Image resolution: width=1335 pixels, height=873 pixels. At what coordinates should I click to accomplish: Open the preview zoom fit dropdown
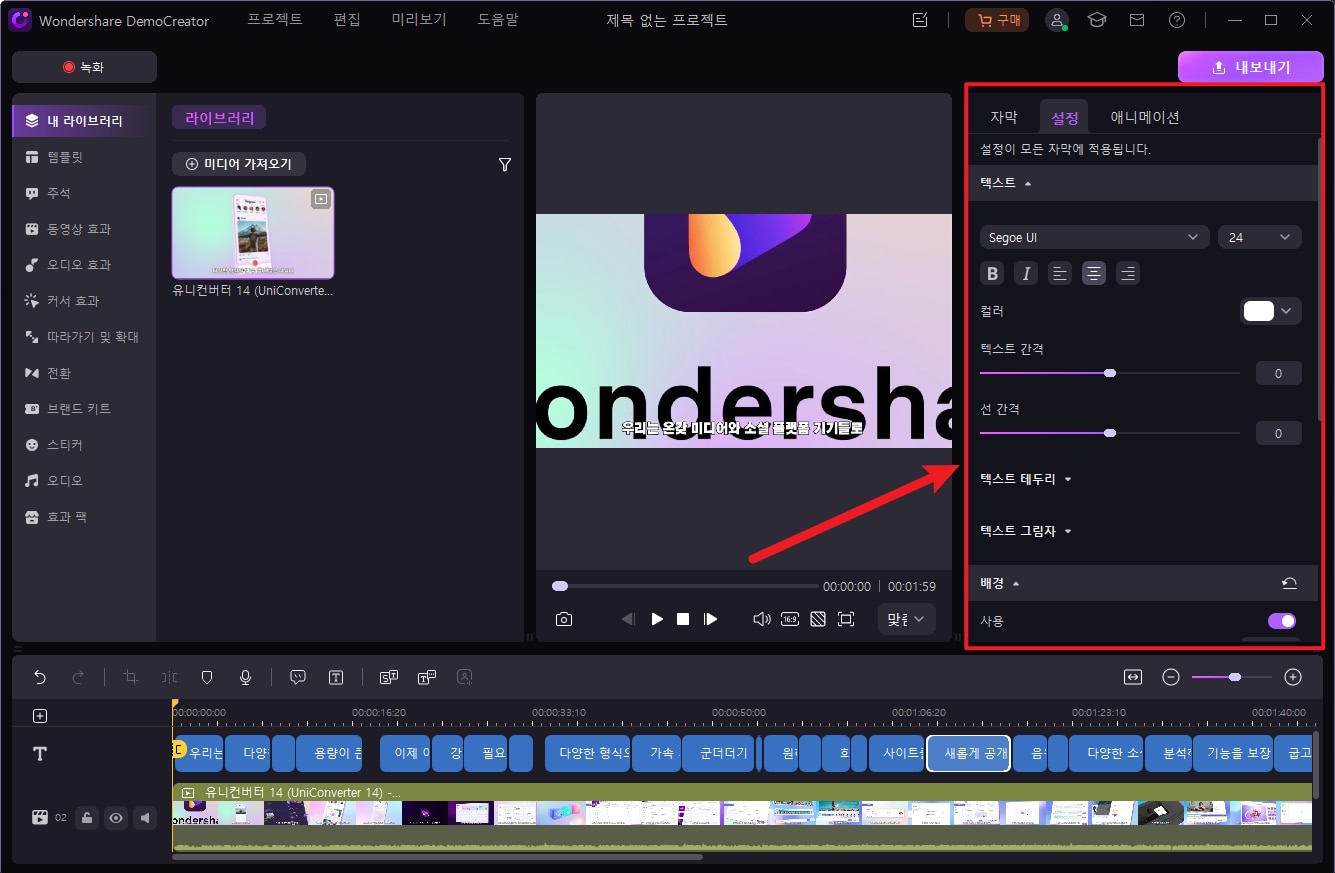point(906,619)
